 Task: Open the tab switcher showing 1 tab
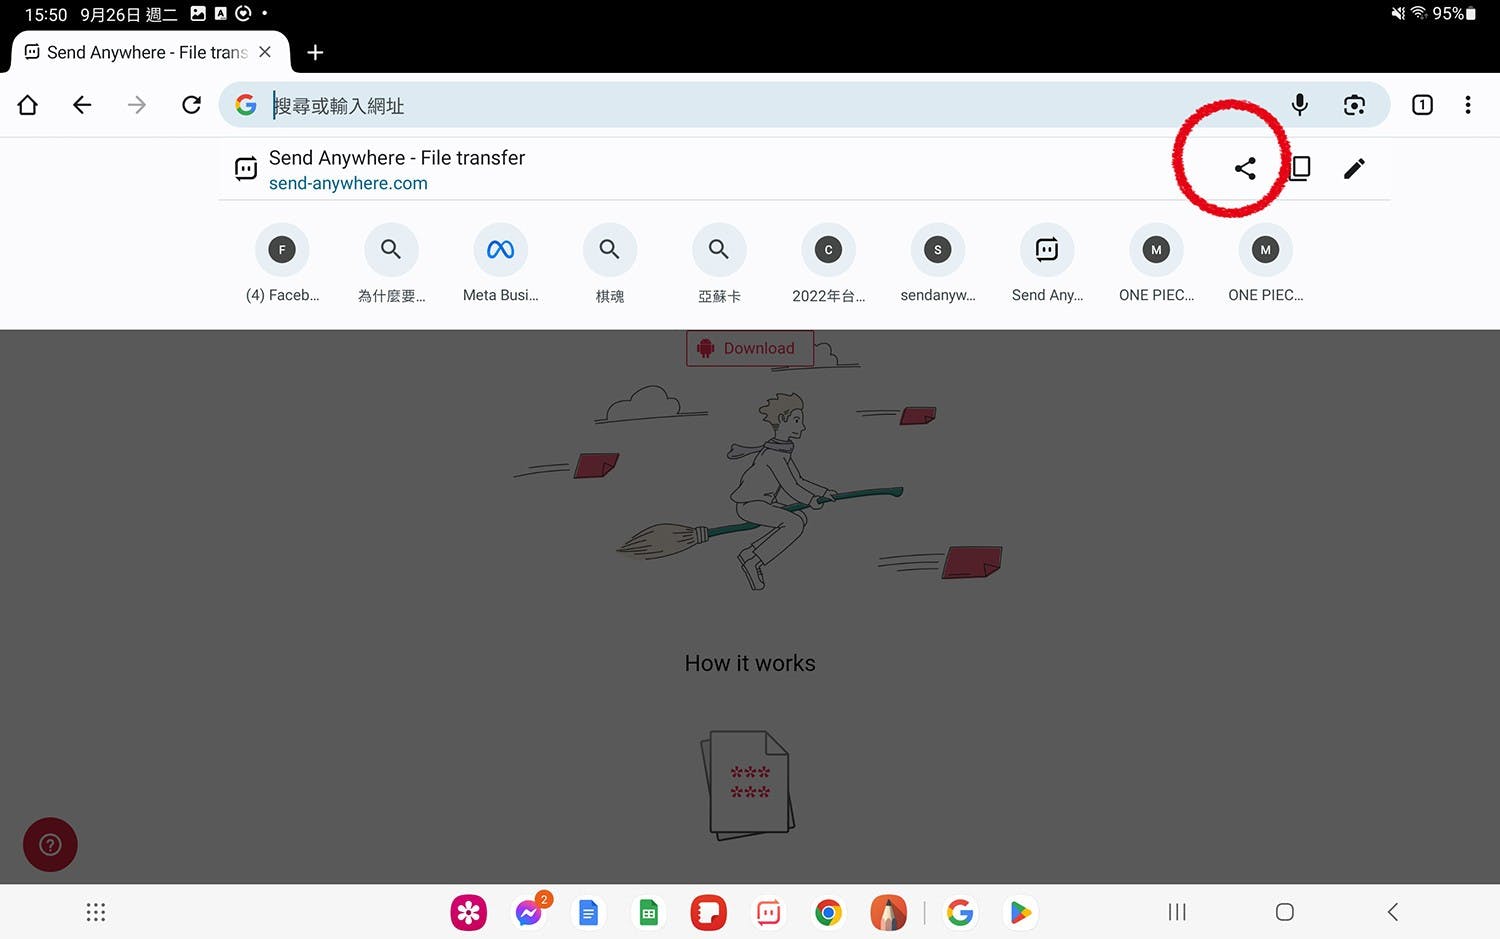pyautogui.click(x=1421, y=105)
